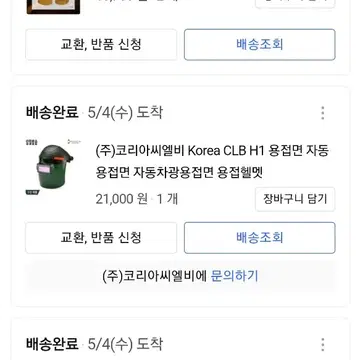Click 배송조회 for the welding helmet order
The height and width of the screenshot is (360, 360).
tap(260, 238)
